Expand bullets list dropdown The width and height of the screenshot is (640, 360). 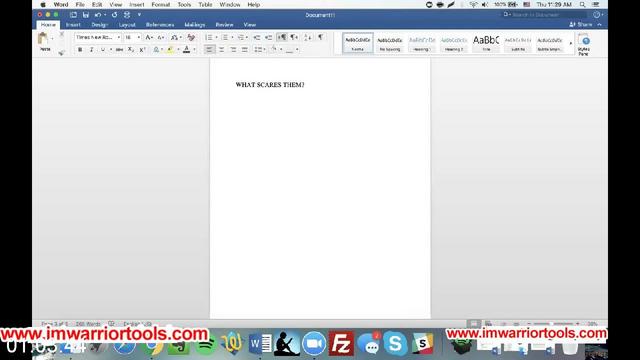(217, 38)
